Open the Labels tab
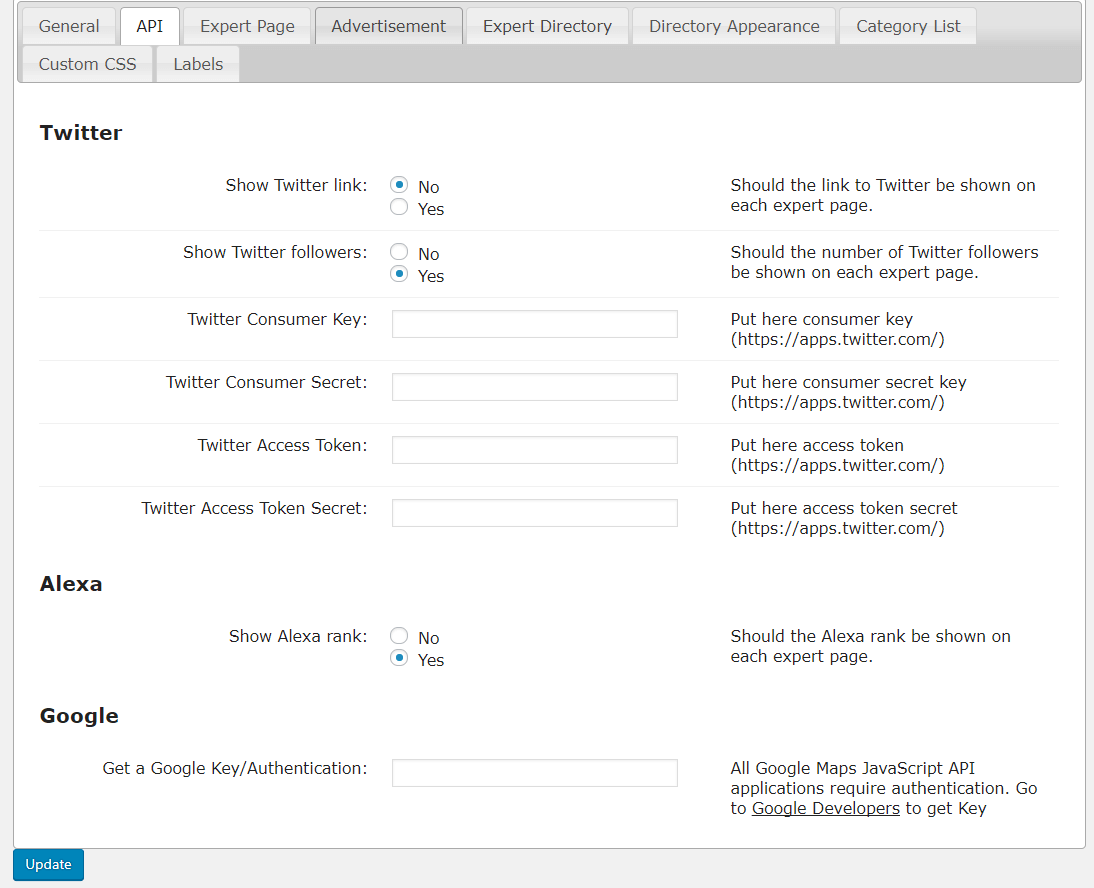This screenshot has width=1094, height=888. [x=198, y=64]
